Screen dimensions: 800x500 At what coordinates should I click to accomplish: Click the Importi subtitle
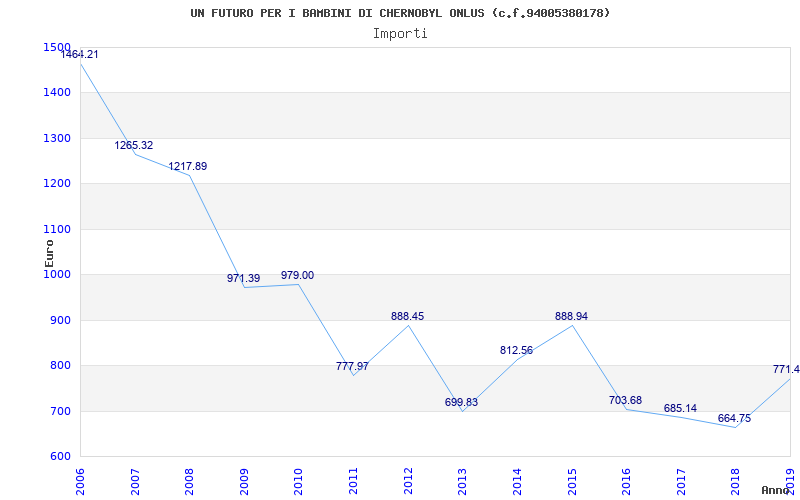[400, 34]
